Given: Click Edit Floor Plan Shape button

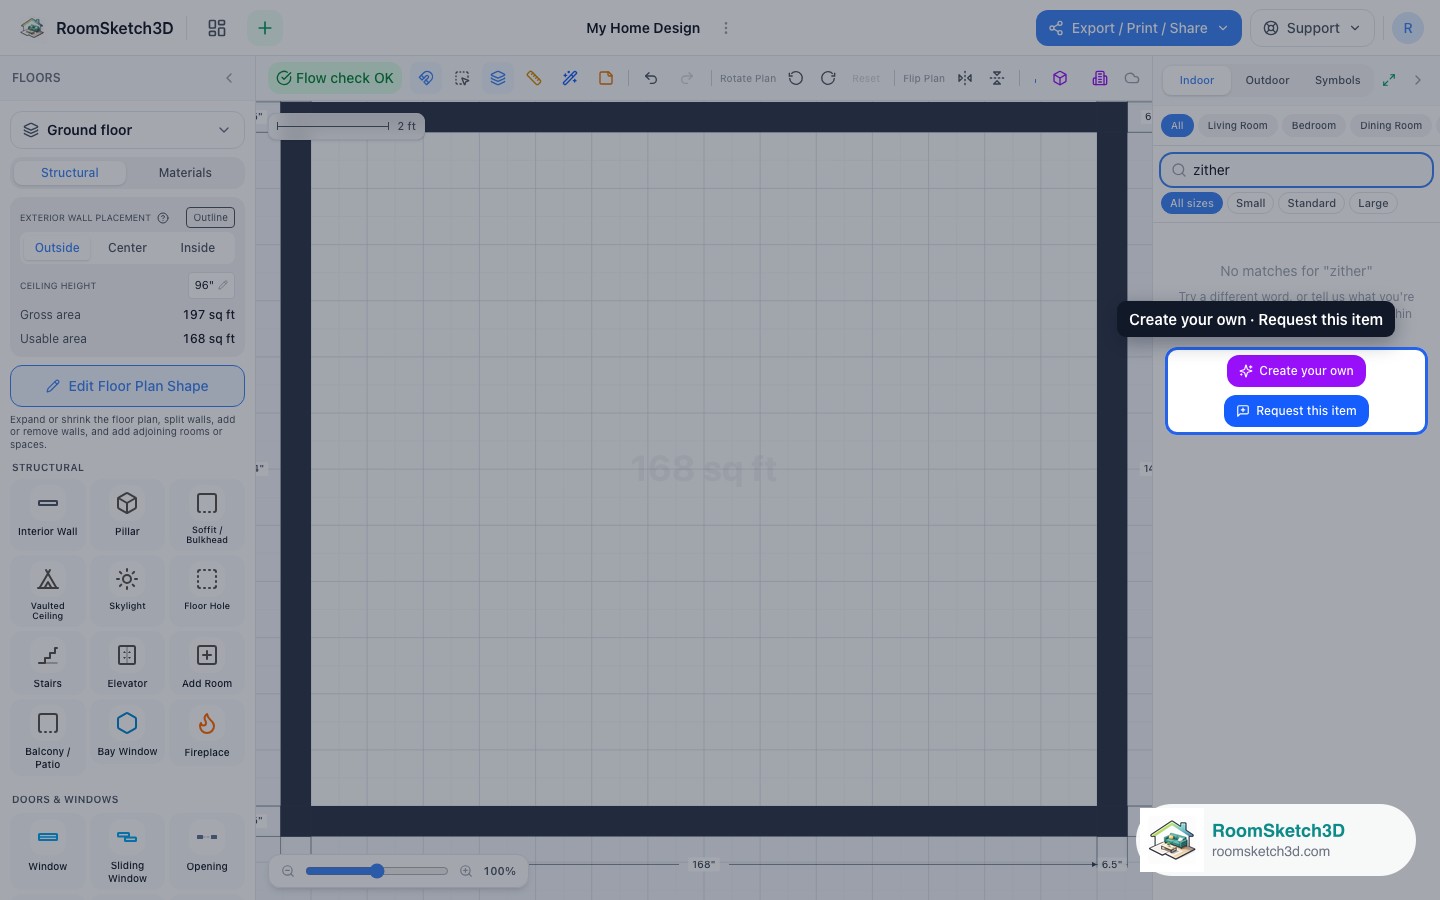Looking at the screenshot, I should coord(127,386).
